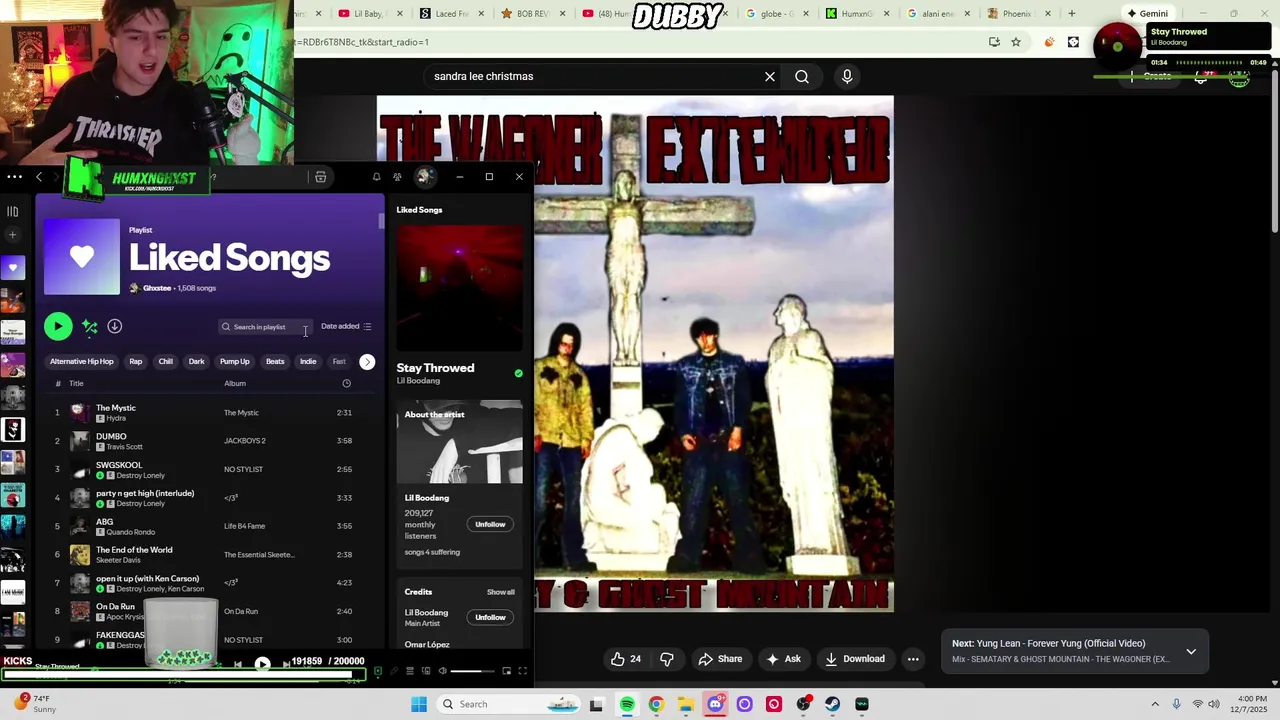Select the song ABG by Quando Rondo
The width and height of the screenshot is (1280, 720).
pyautogui.click(x=210, y=526)
